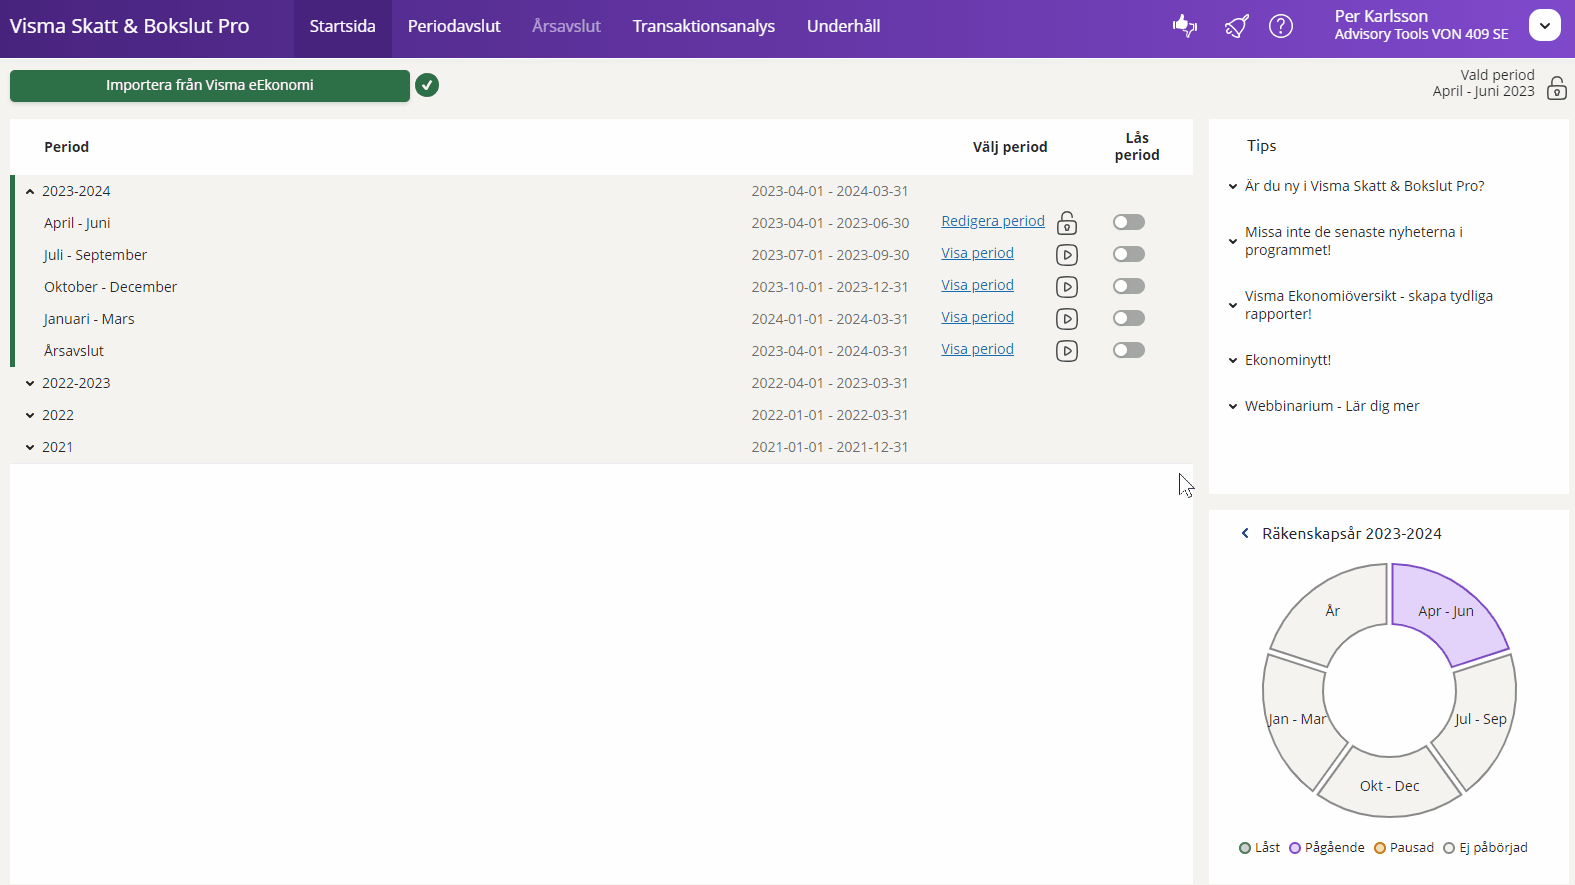Select the Okt - Dec chart segment
1575x885 pixels.
click(x=1389, y=785)
